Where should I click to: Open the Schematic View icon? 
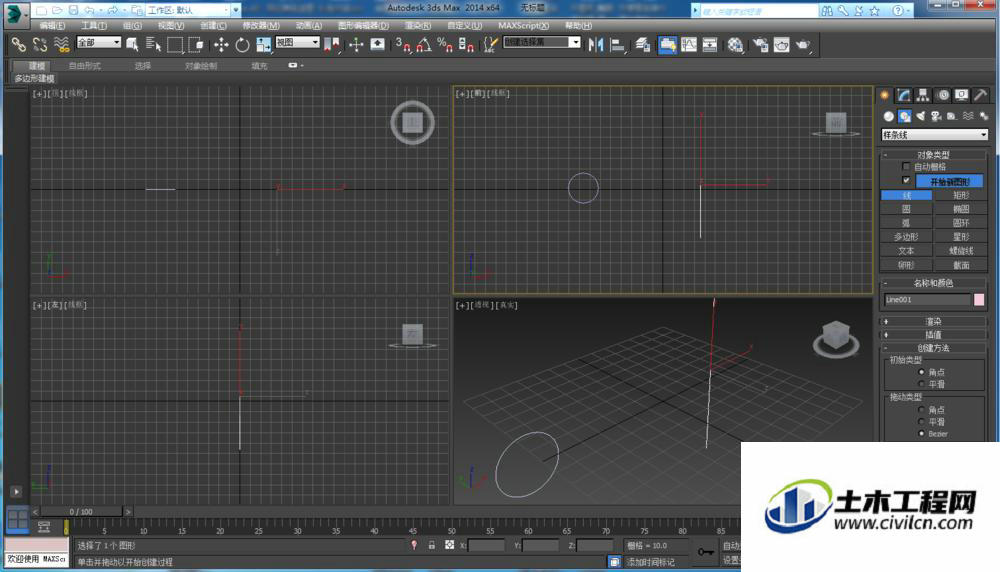pos(710,44)
